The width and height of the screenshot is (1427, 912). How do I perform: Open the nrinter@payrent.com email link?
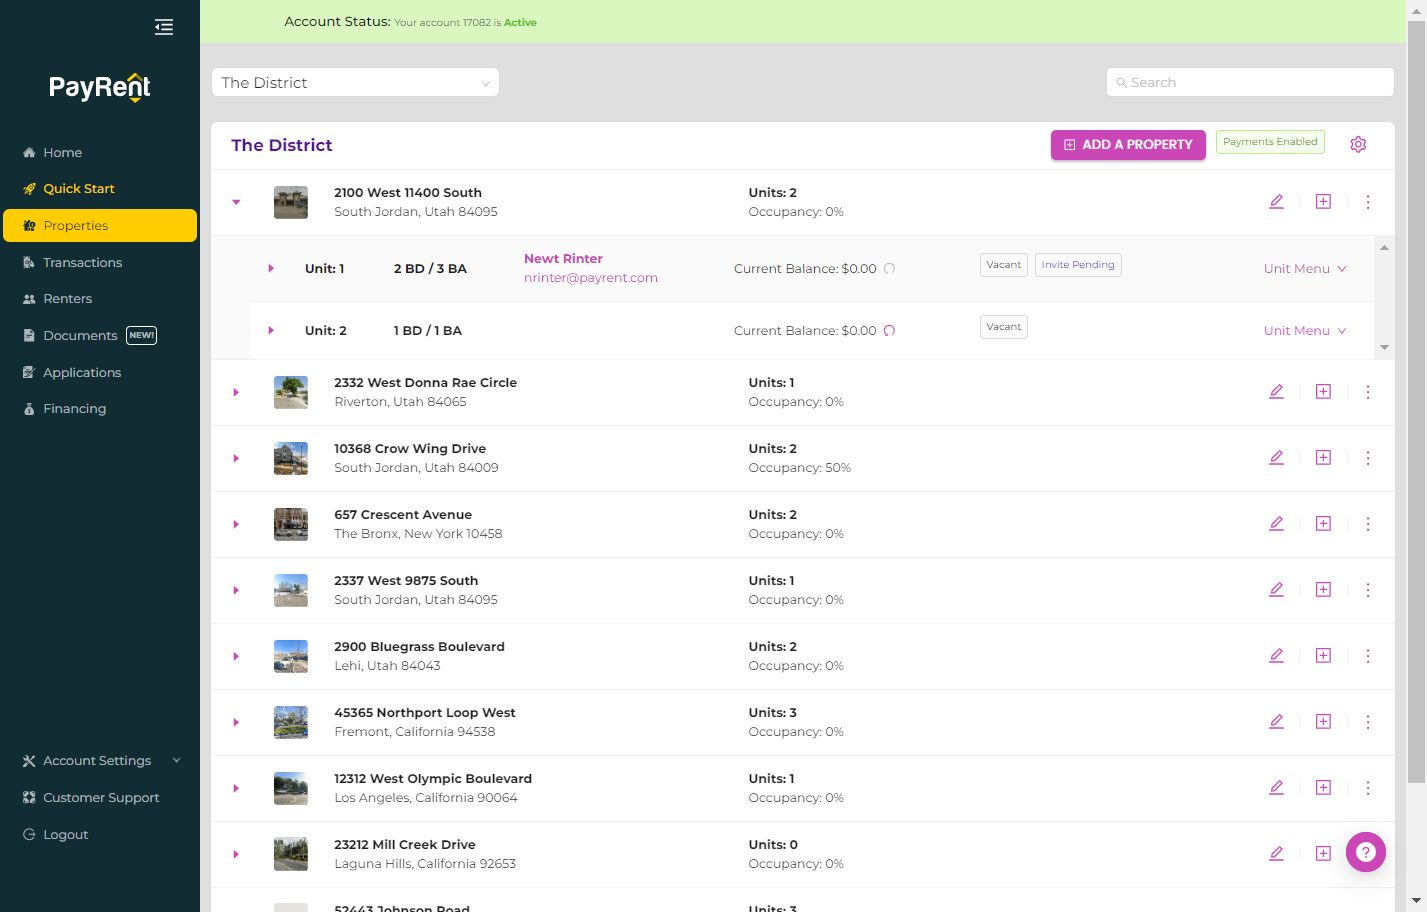click(x=591, y=278)
